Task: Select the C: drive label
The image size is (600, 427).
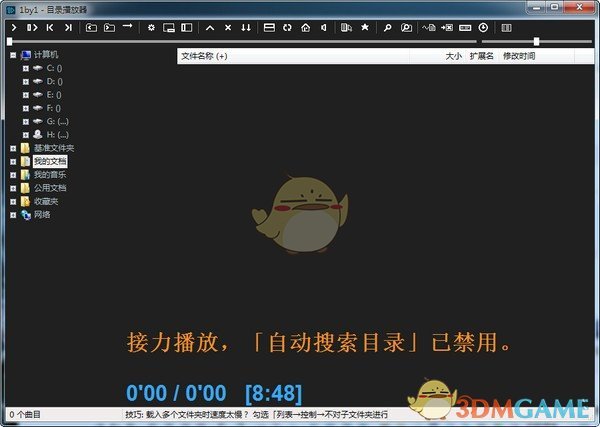Action: click(x=54, y=68)
